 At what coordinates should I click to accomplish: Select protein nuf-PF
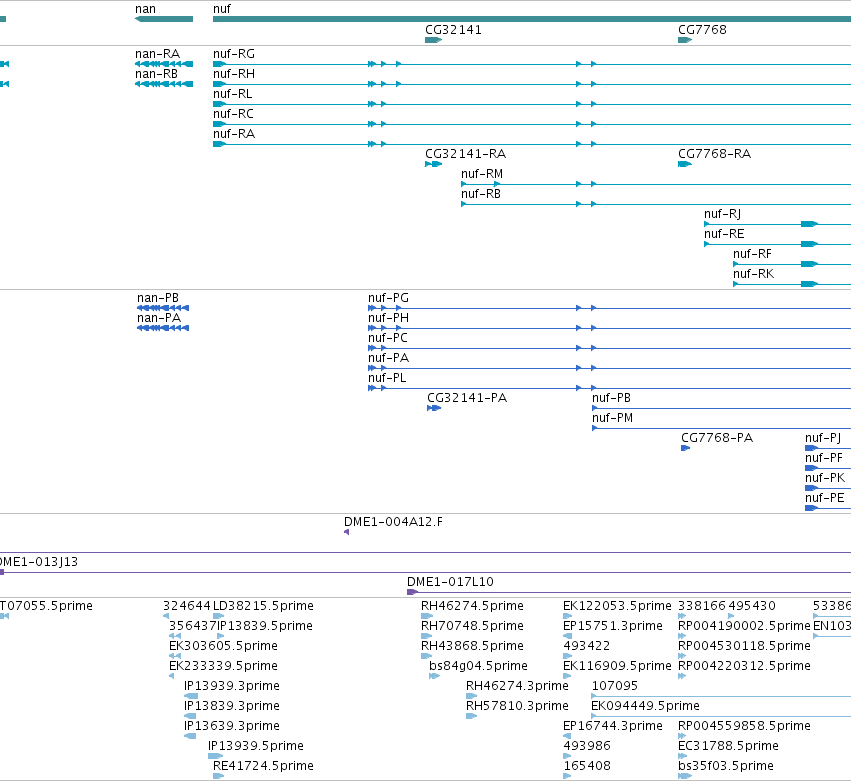(x=824, y=459)
